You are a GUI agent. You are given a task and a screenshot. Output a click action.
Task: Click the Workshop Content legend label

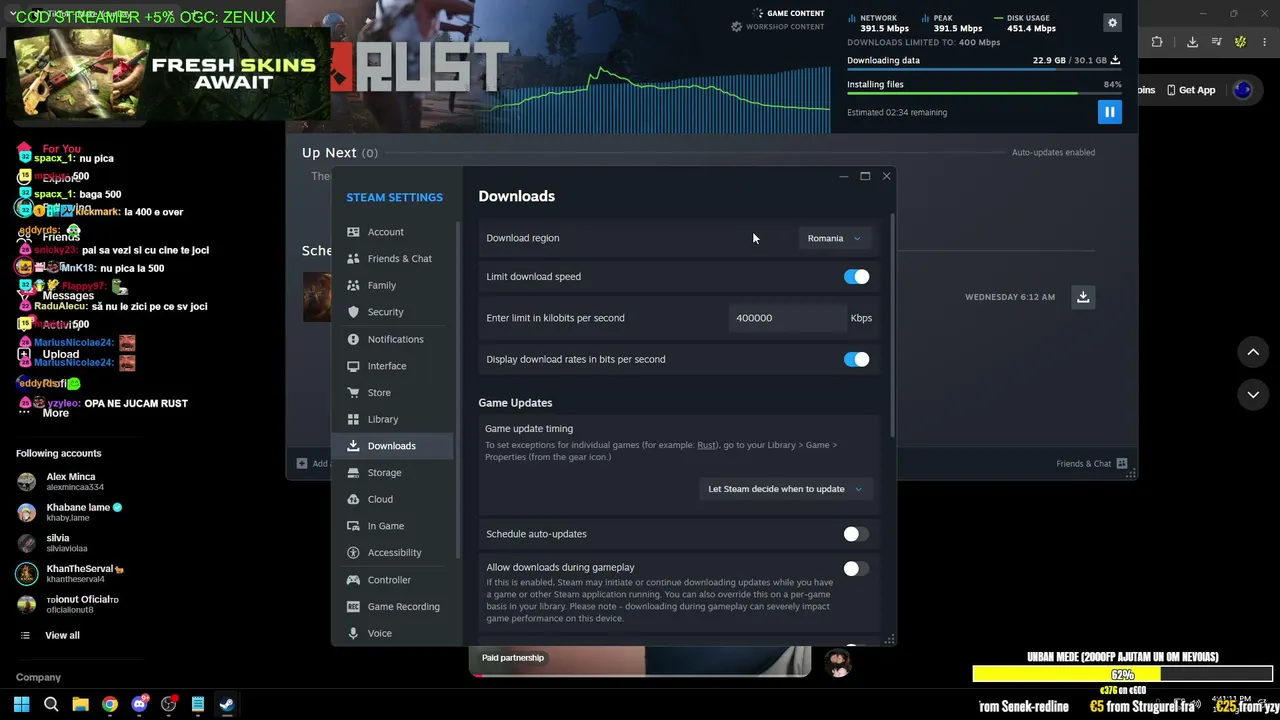pos(785,27)
